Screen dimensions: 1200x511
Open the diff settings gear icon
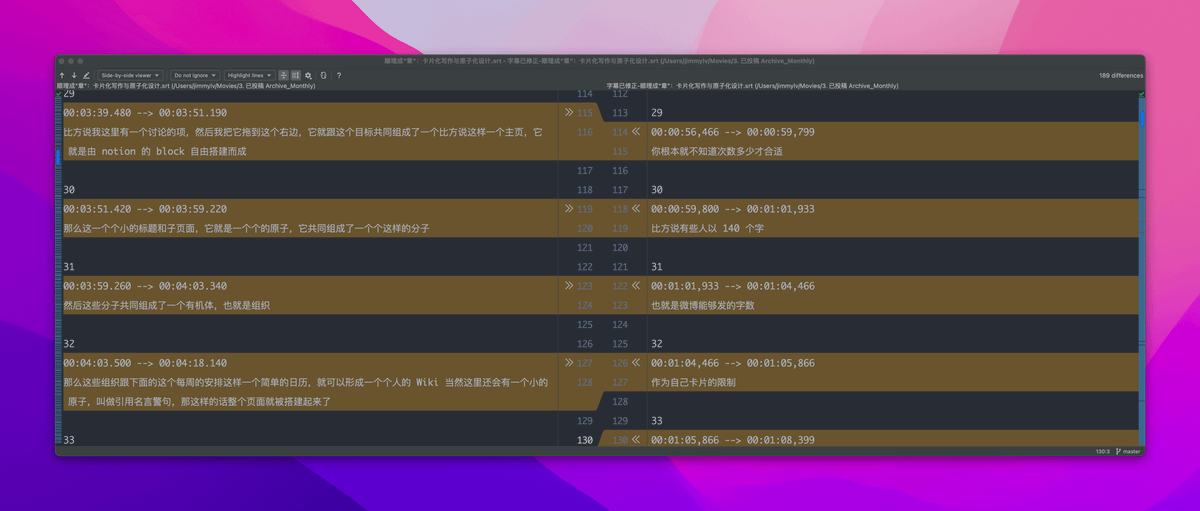[309, 75]
